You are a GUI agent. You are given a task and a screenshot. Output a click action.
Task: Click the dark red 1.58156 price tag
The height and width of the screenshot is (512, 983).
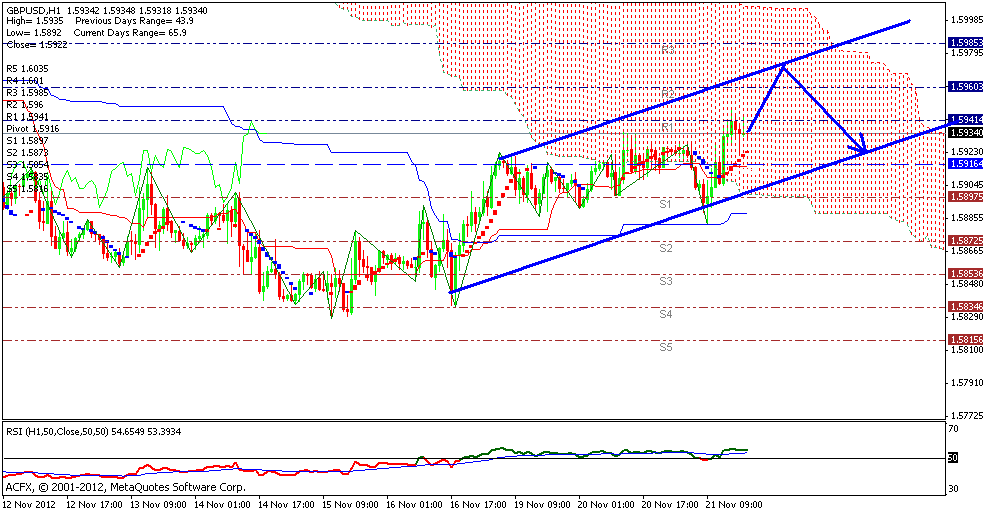965,340
